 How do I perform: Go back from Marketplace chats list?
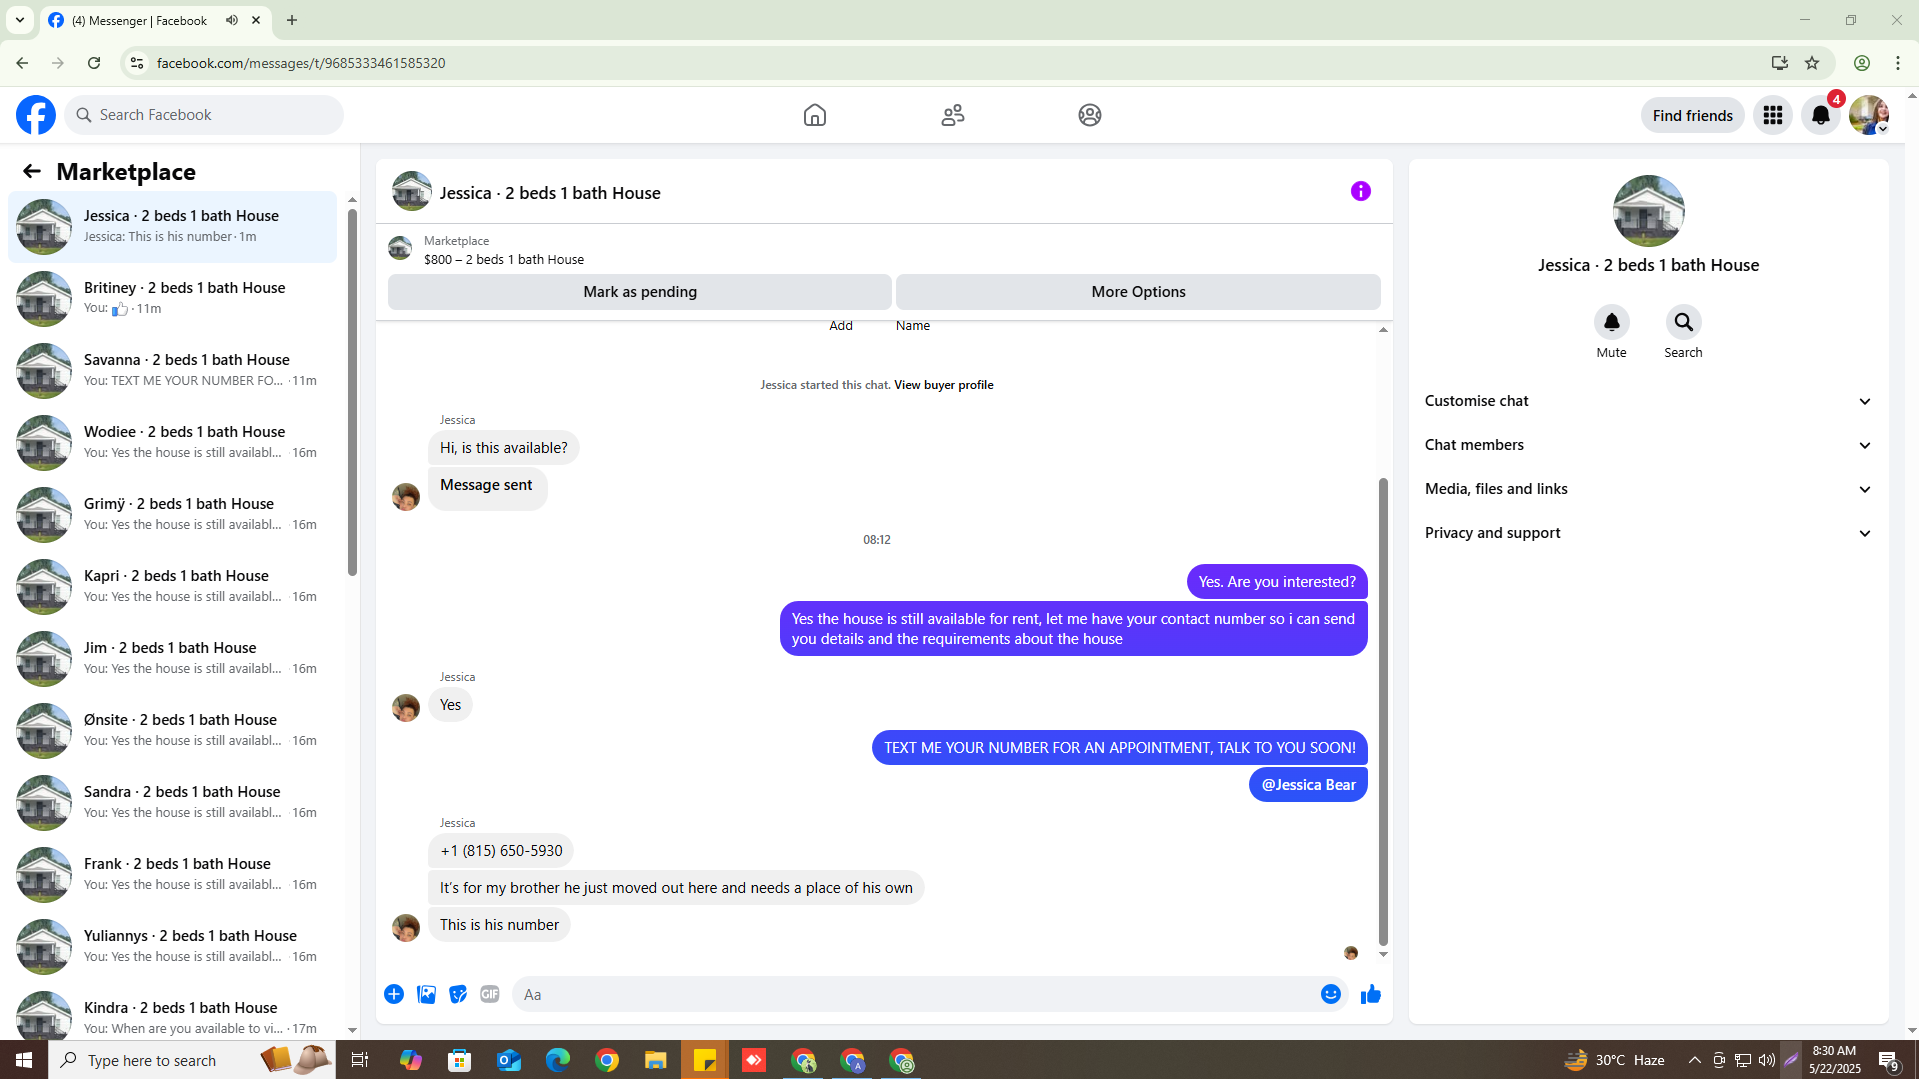pos(32,171)
